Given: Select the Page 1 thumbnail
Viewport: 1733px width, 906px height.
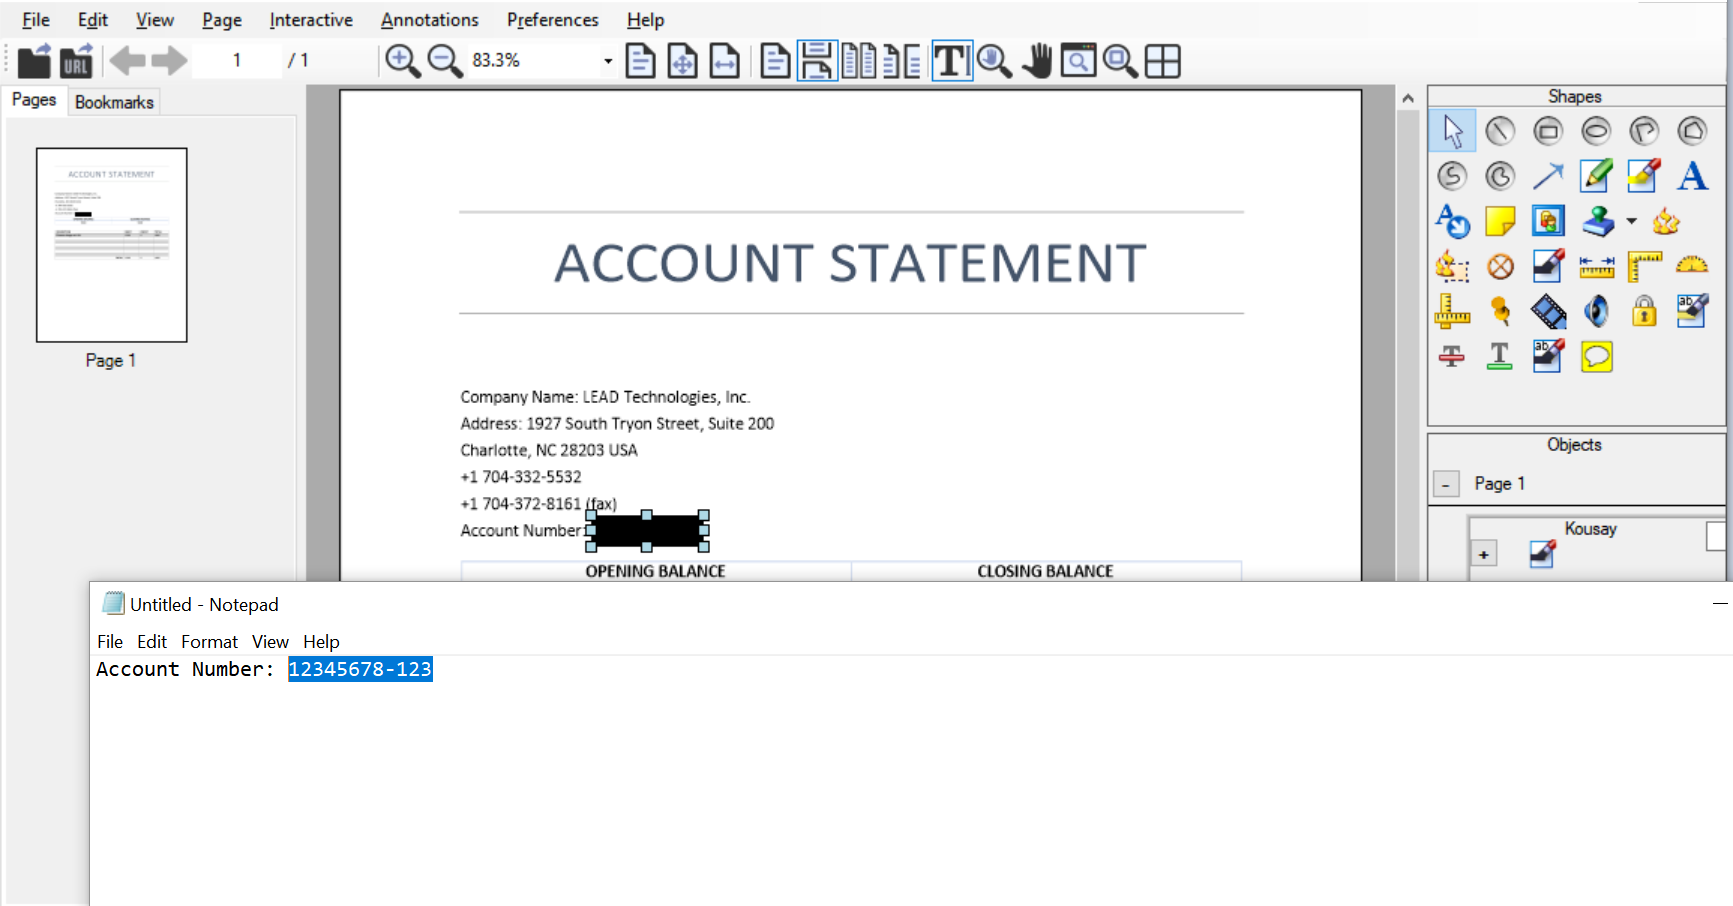Looking at the screenshot, I should tap(110, 244).
